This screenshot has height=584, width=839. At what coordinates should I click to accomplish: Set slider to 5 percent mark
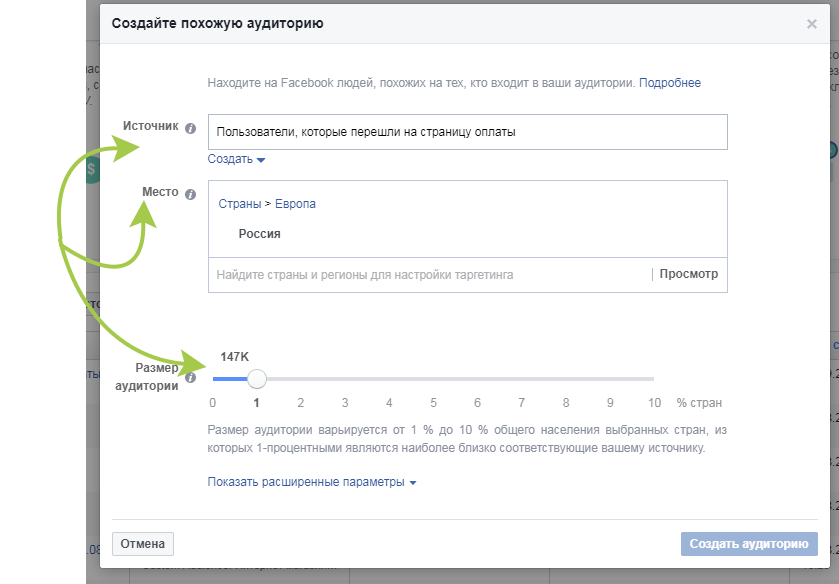point(433,380)
